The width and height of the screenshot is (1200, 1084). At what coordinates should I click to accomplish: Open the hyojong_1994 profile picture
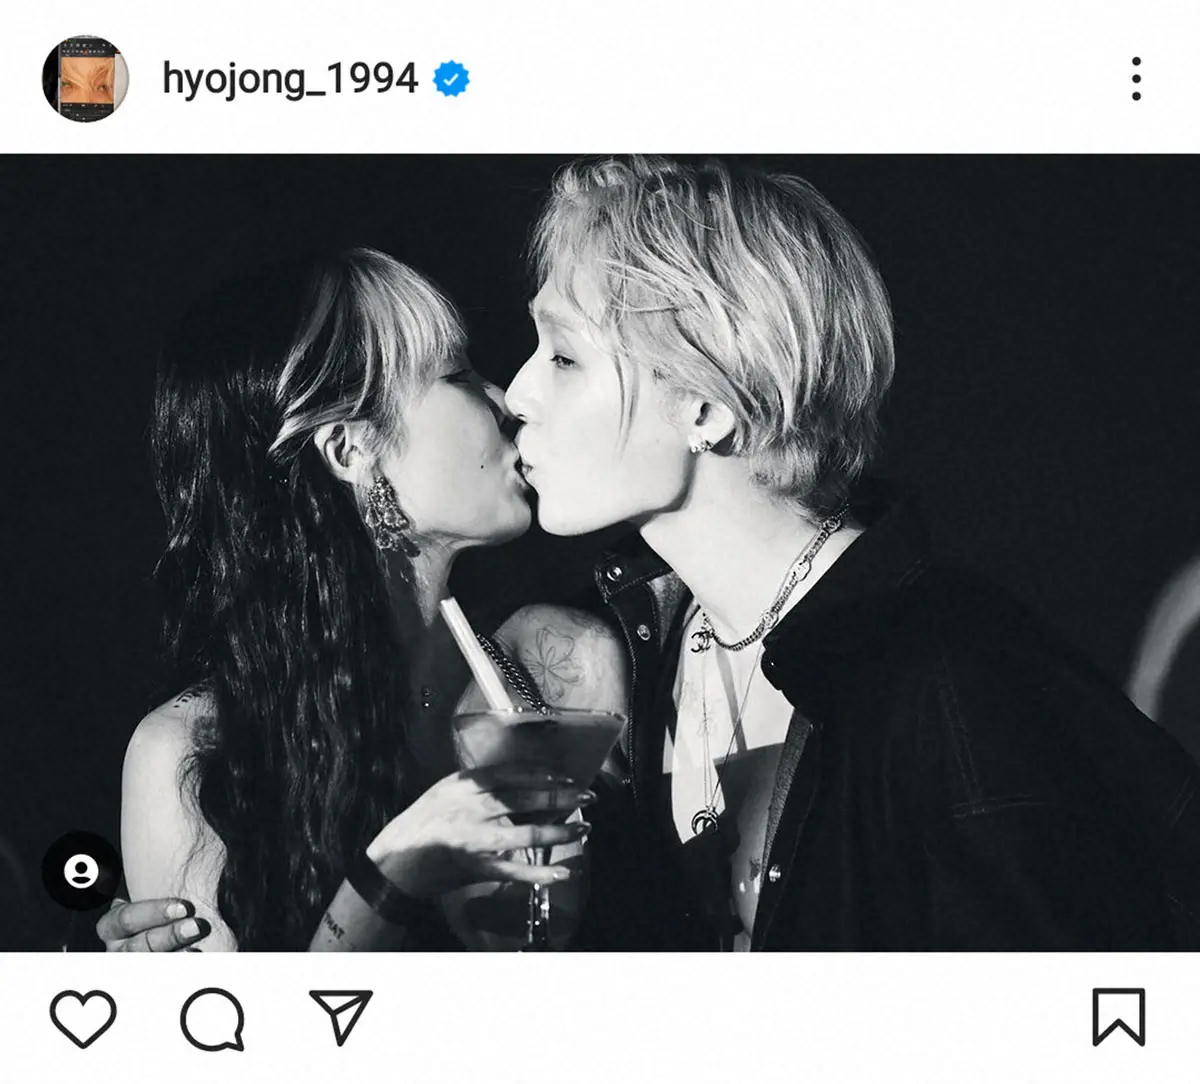click(85, 79)
